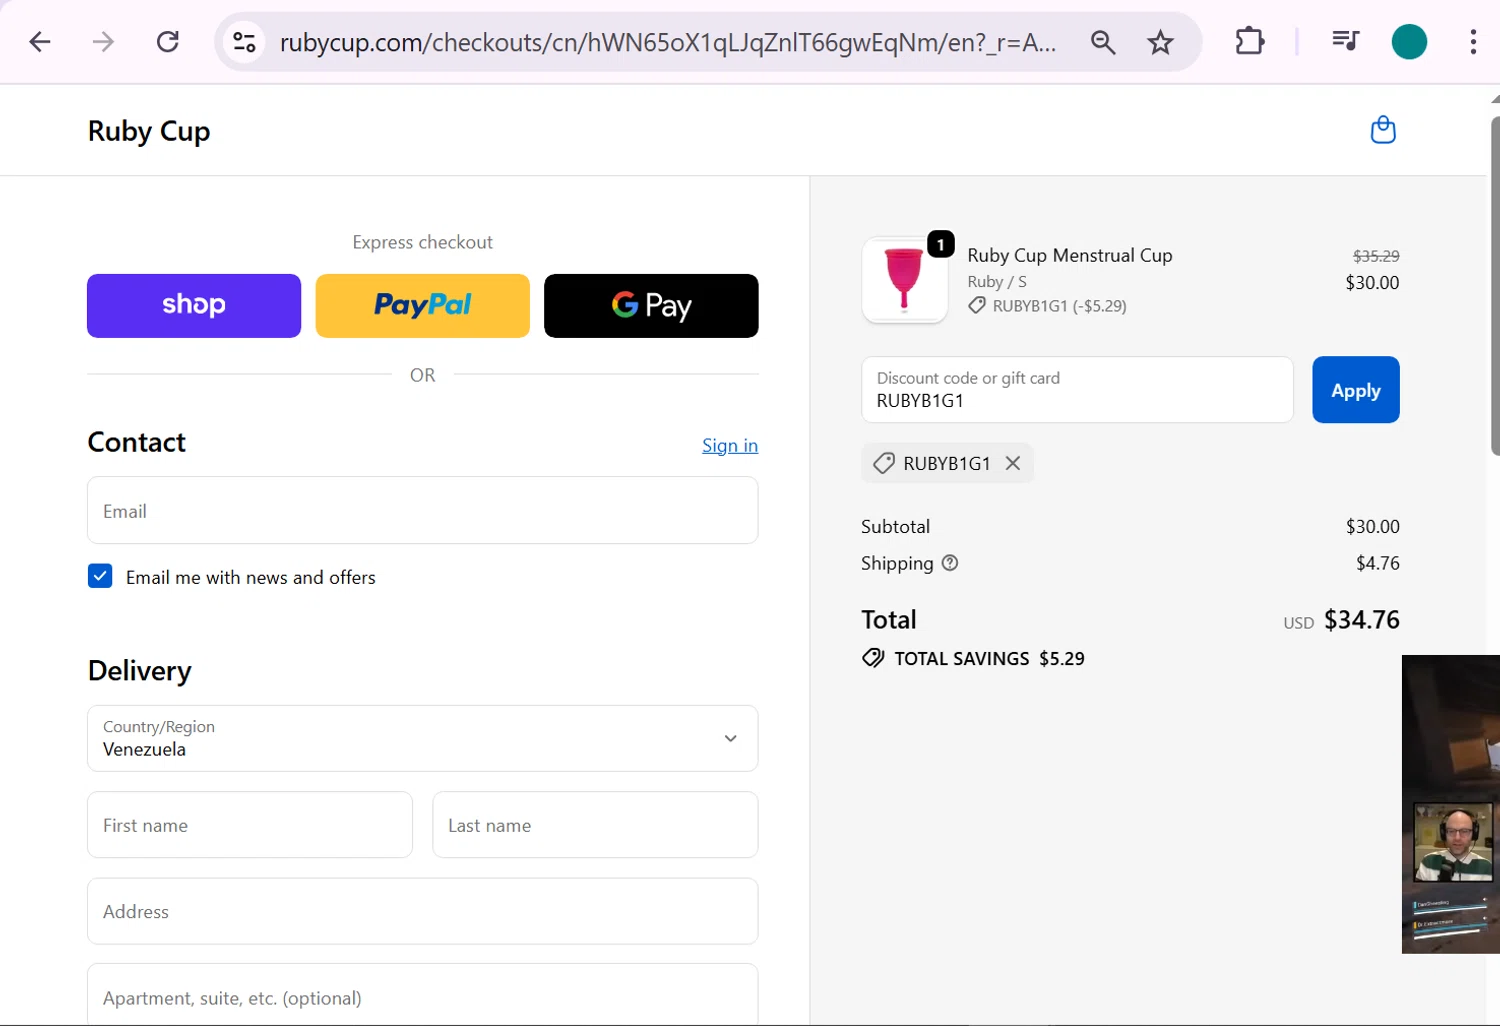Click the zoom magnifier icon in address bar
The image size is (1500, 1026).
(x=1103, y=42)
